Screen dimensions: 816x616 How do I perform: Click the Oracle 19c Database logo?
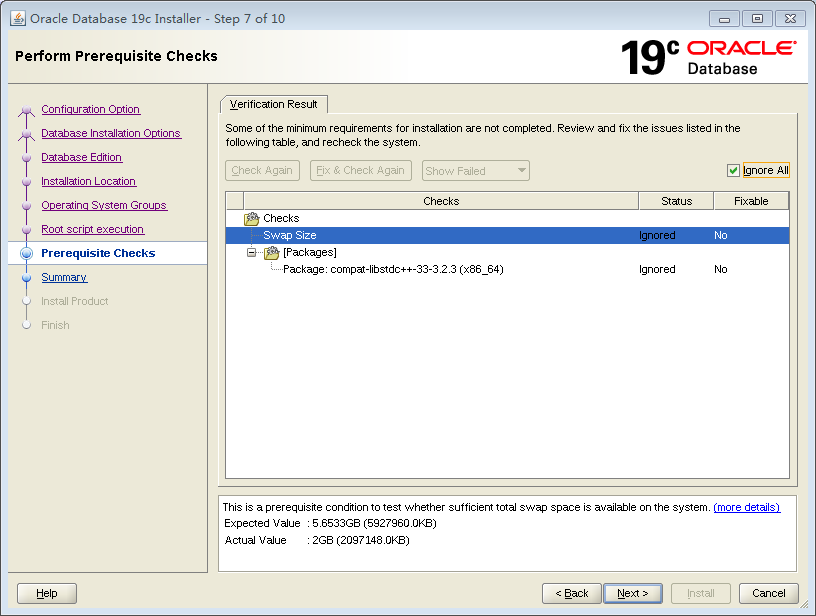[x=708, y=57]
